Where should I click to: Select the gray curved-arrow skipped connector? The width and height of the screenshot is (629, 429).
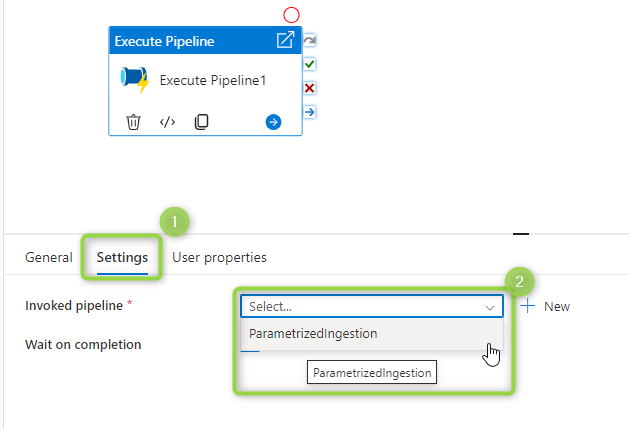coord(309,41)
